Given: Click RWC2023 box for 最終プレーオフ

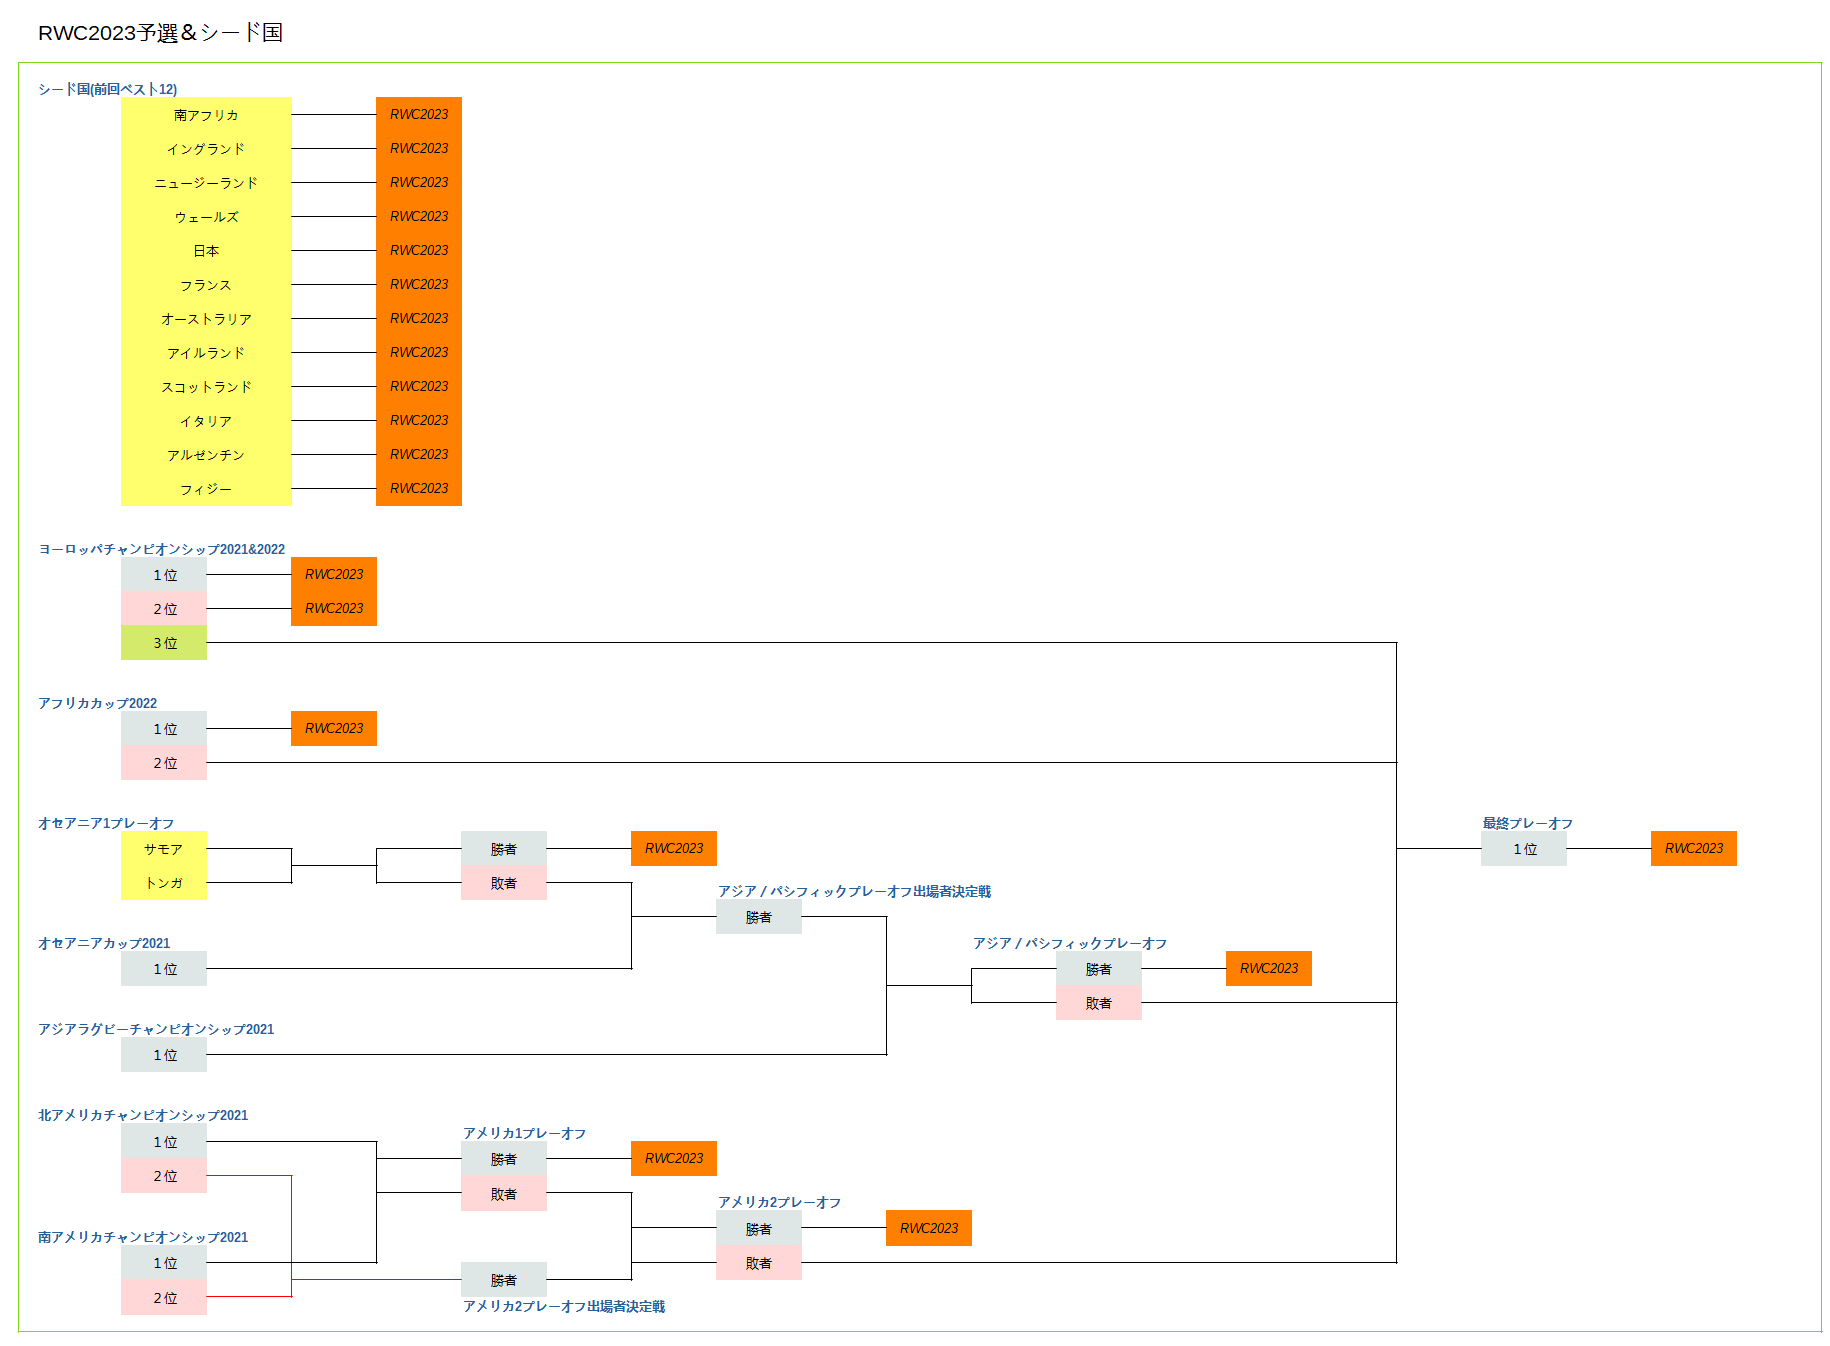Looking at the screenshot, I should click(1694, 848).
